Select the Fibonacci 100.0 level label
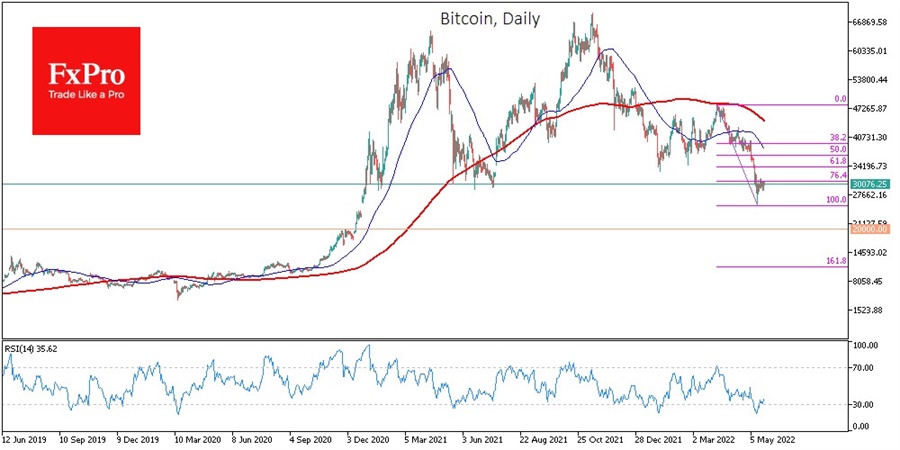The height and width of the screenshot is (450, 900). 836,200
